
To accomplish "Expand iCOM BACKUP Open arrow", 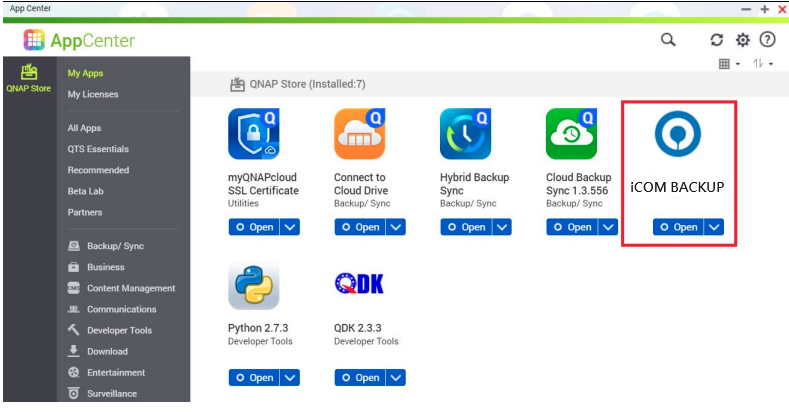I will 715,227.
